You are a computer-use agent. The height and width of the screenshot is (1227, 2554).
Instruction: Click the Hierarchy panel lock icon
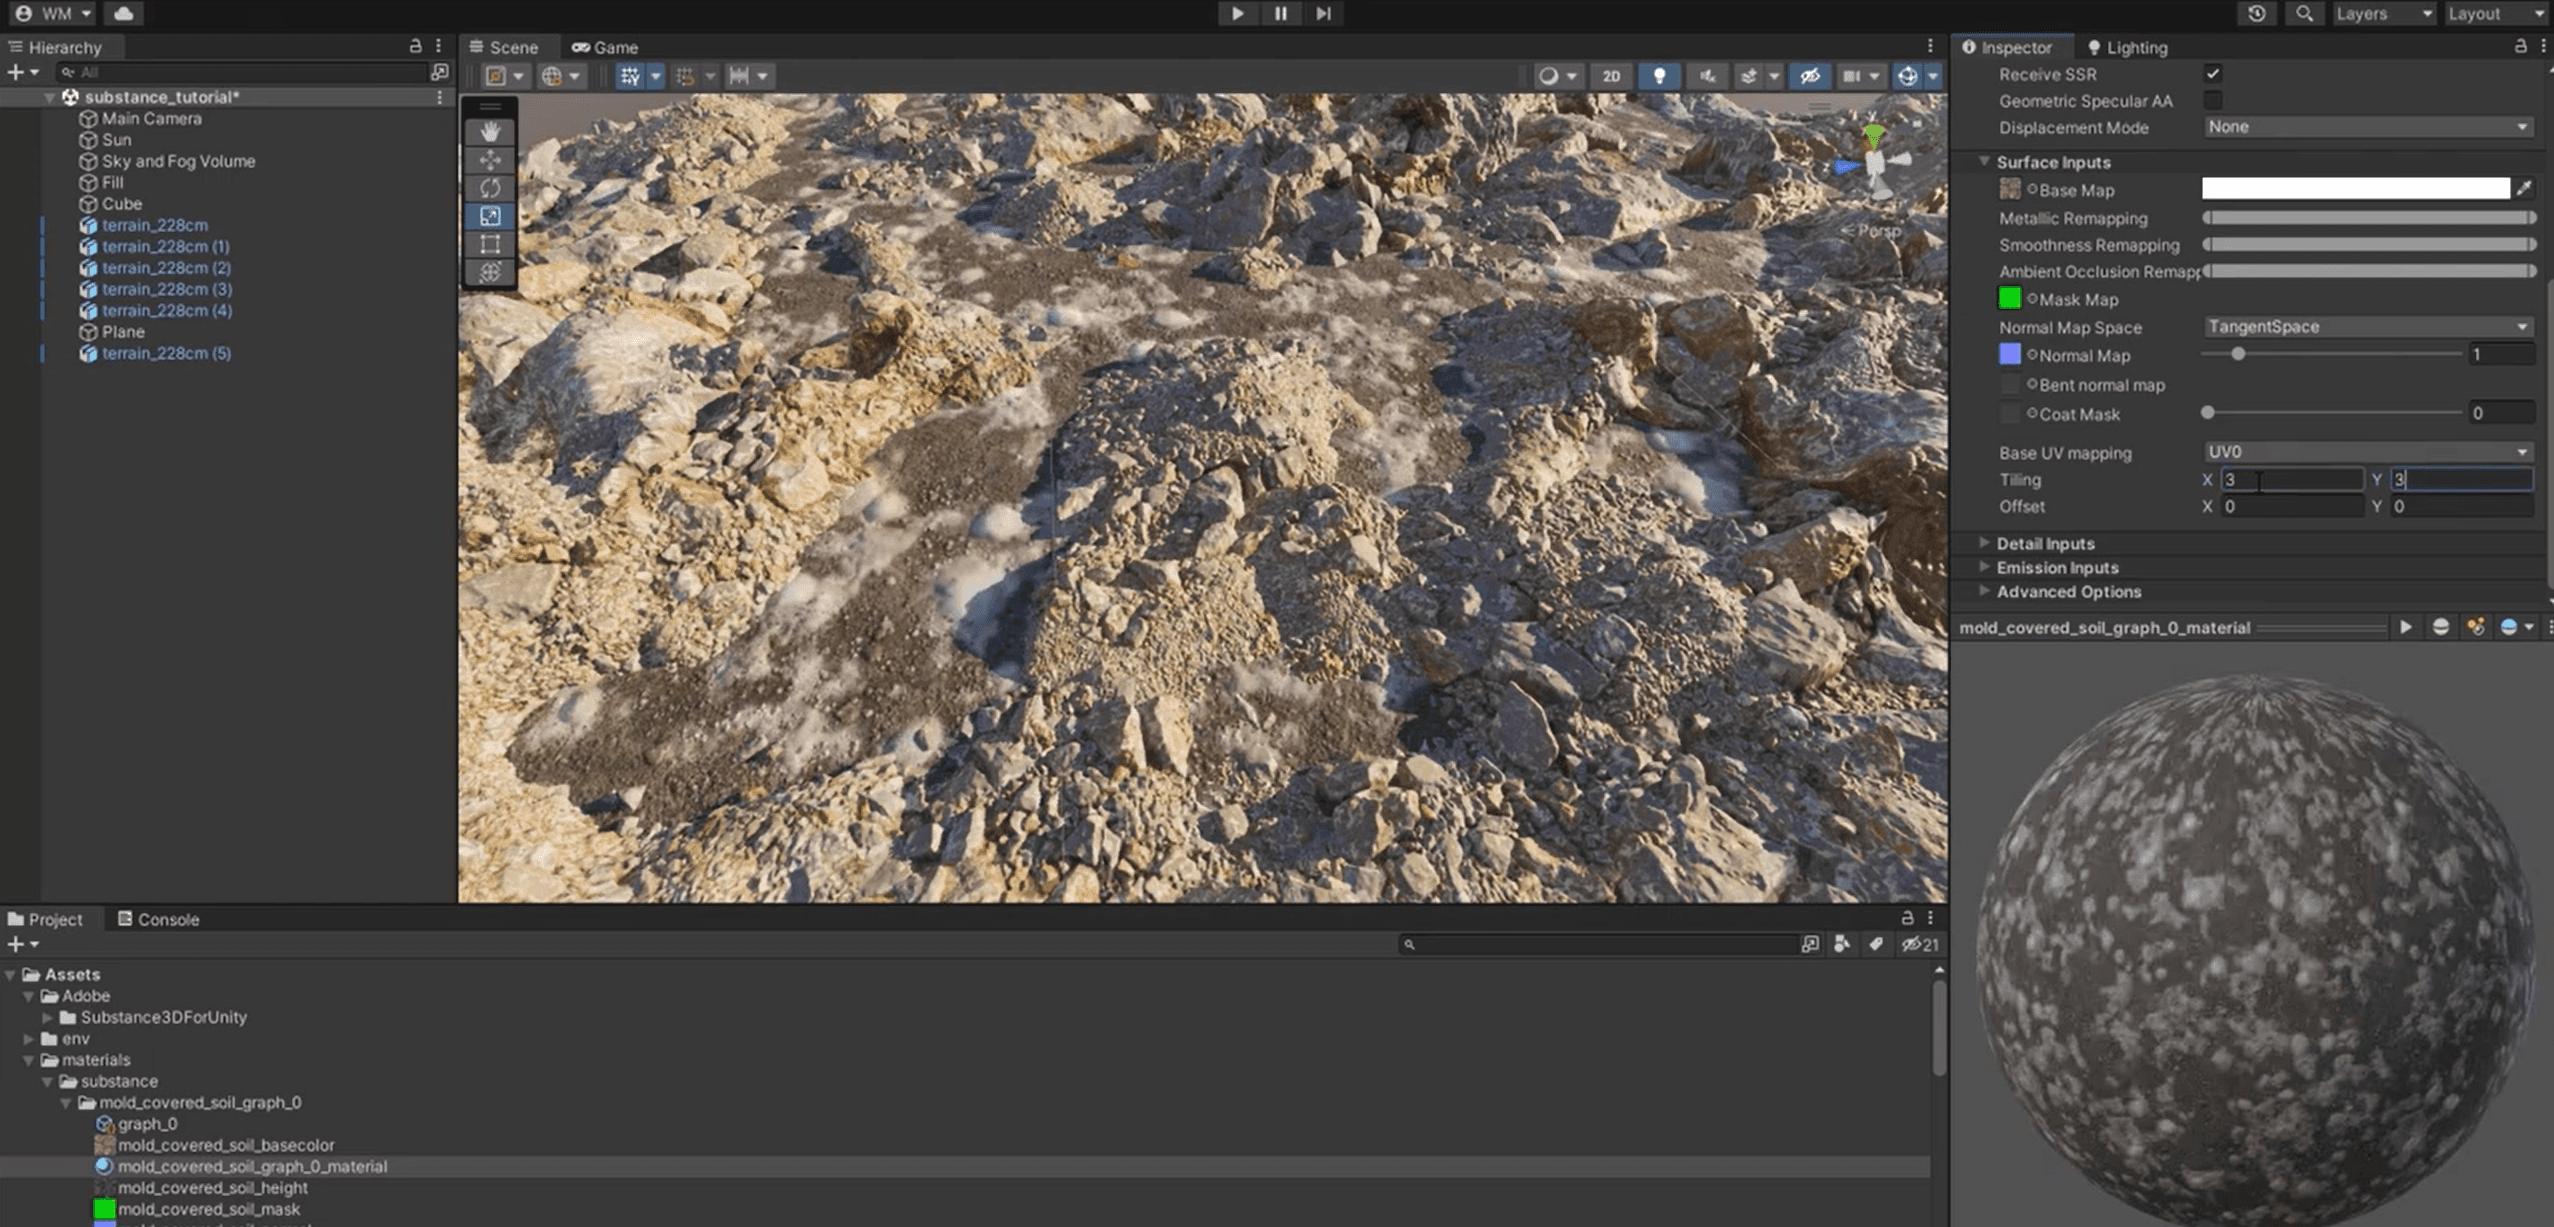click(x=415, y=46)
